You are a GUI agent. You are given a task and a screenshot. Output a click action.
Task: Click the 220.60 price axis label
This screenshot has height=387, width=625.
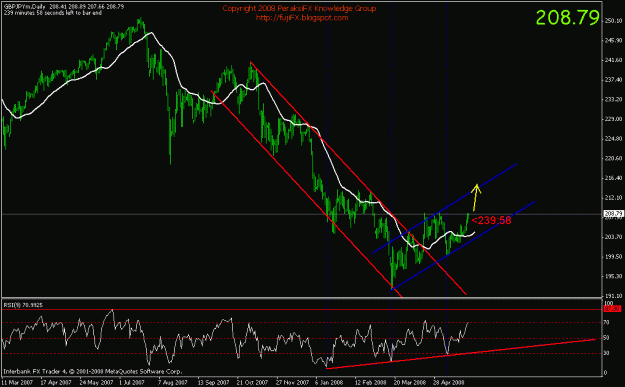[x=613, y=158]
